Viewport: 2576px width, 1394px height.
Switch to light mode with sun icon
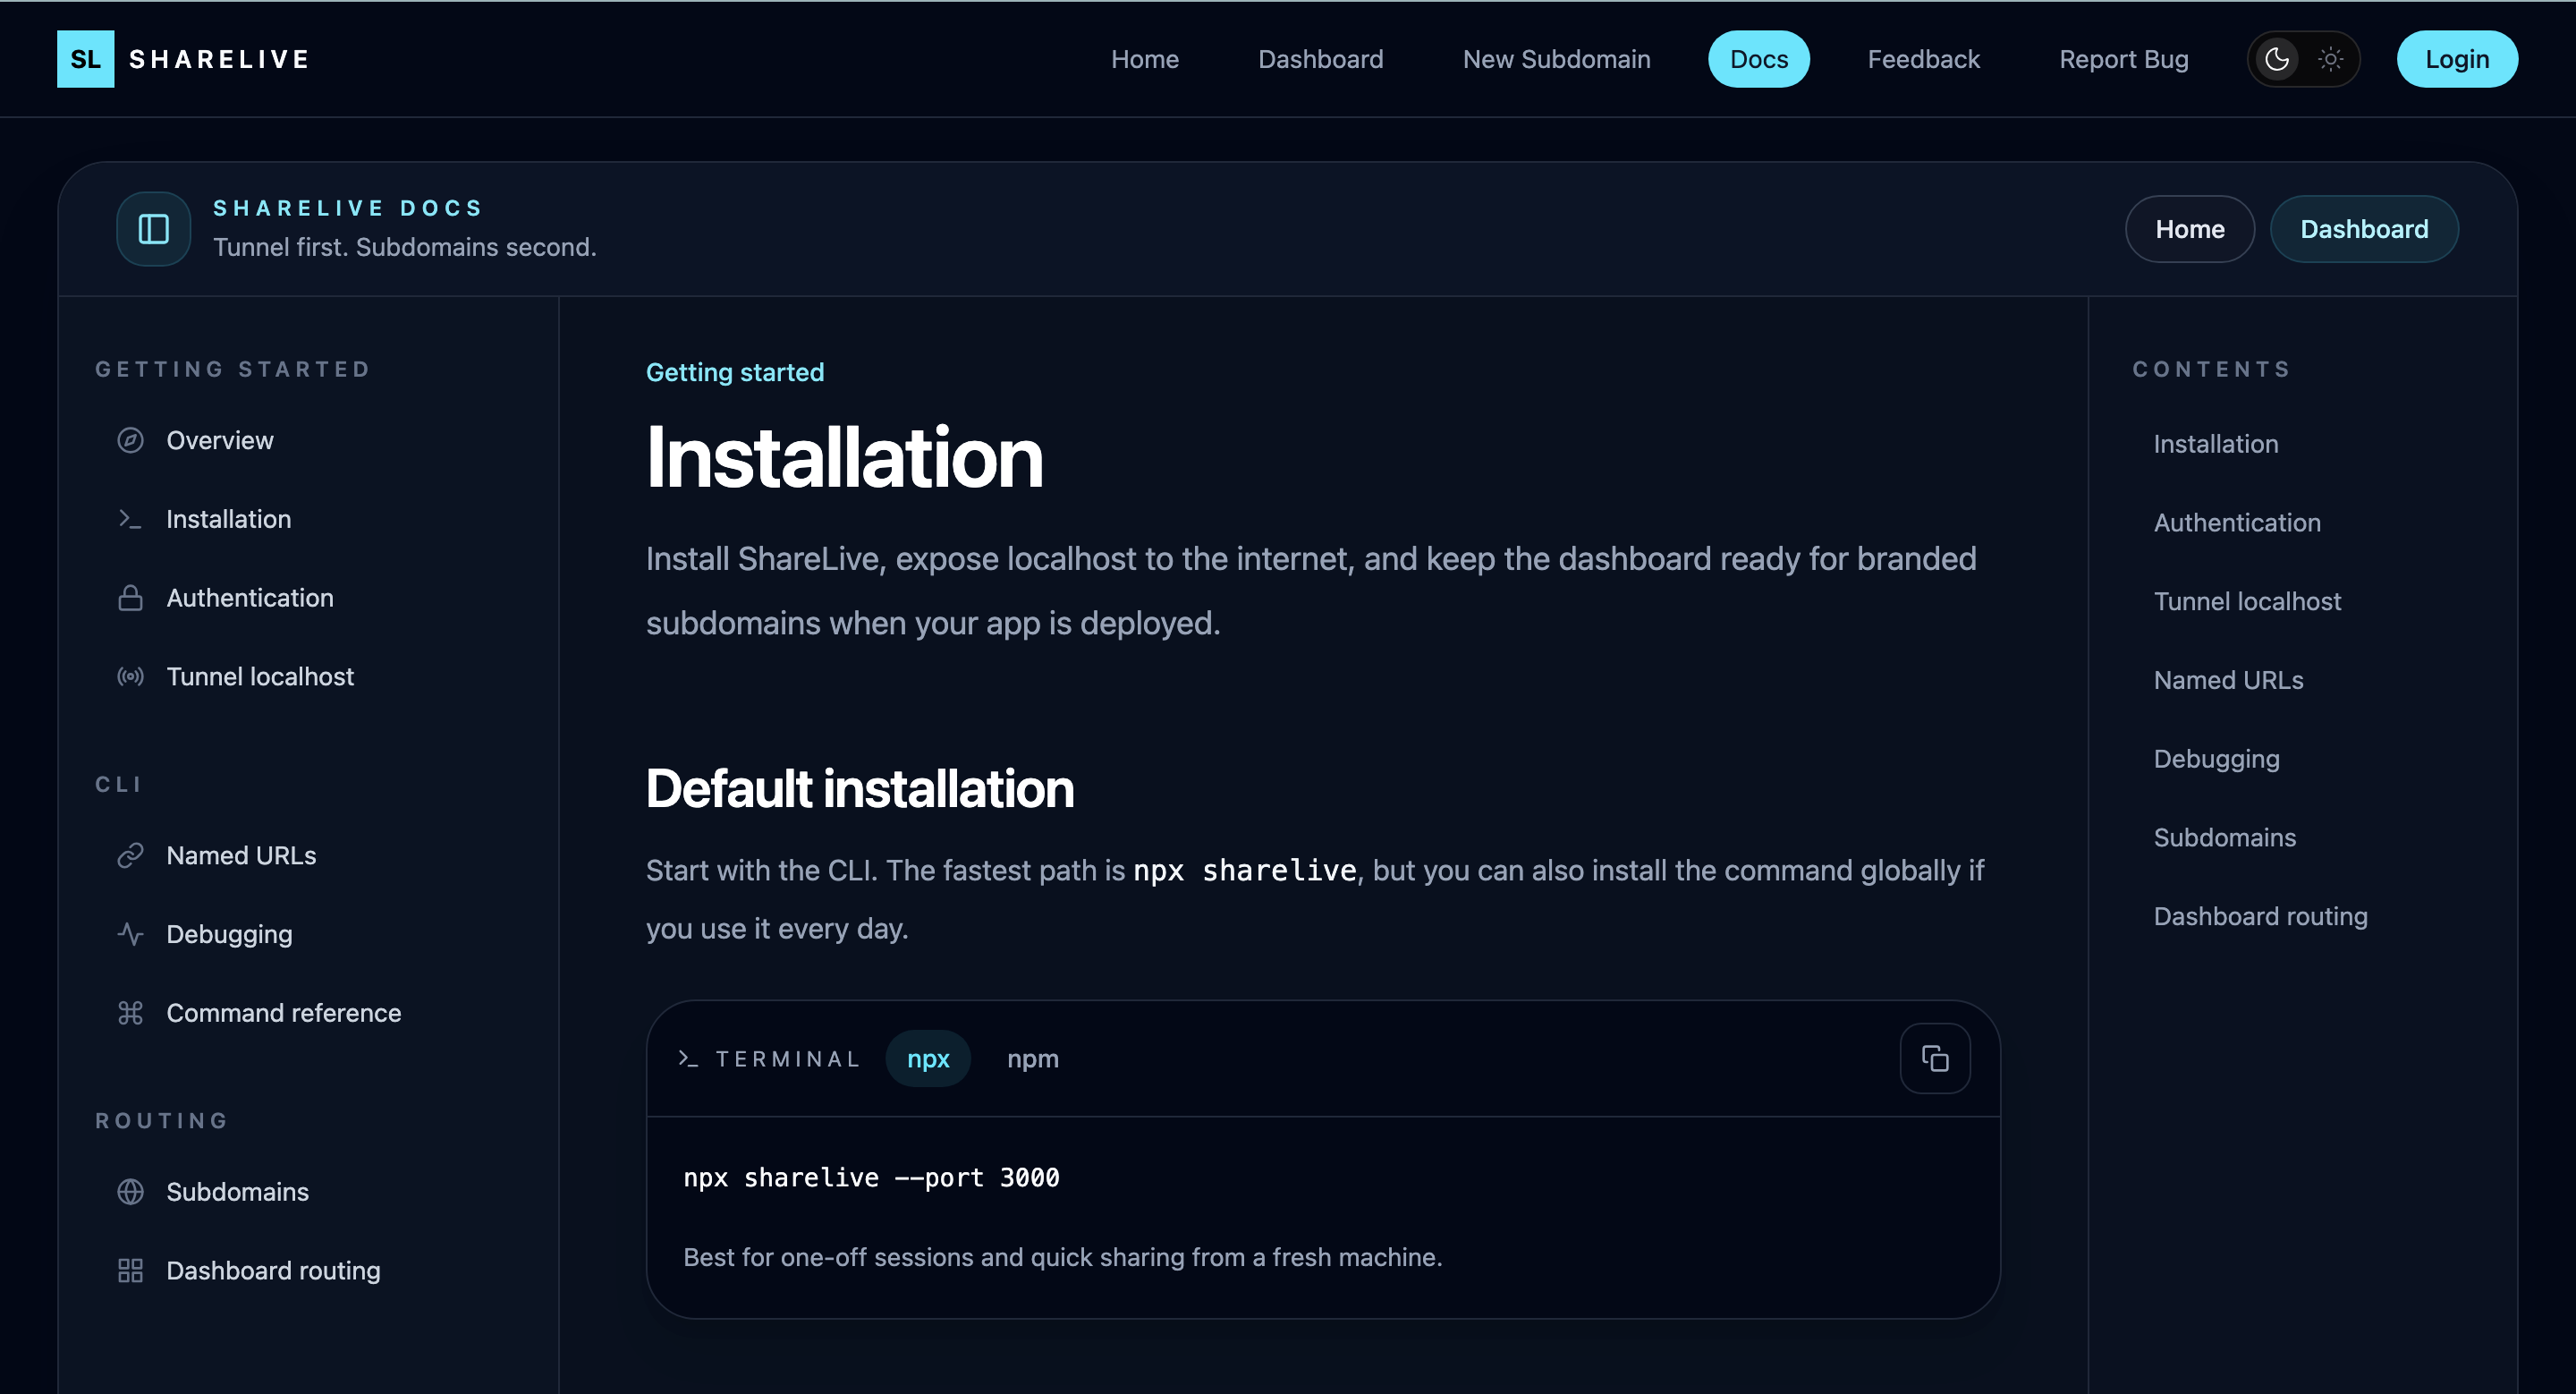[x=2331, y=59]
